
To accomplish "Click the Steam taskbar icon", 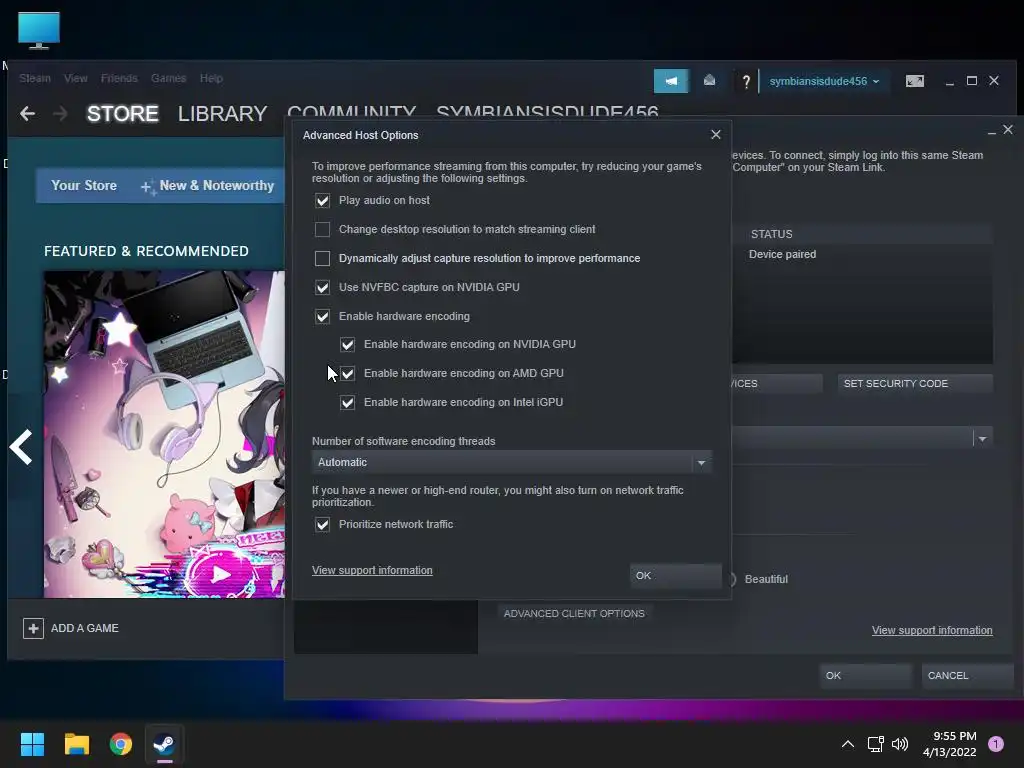I will click(x=164, y=744).
